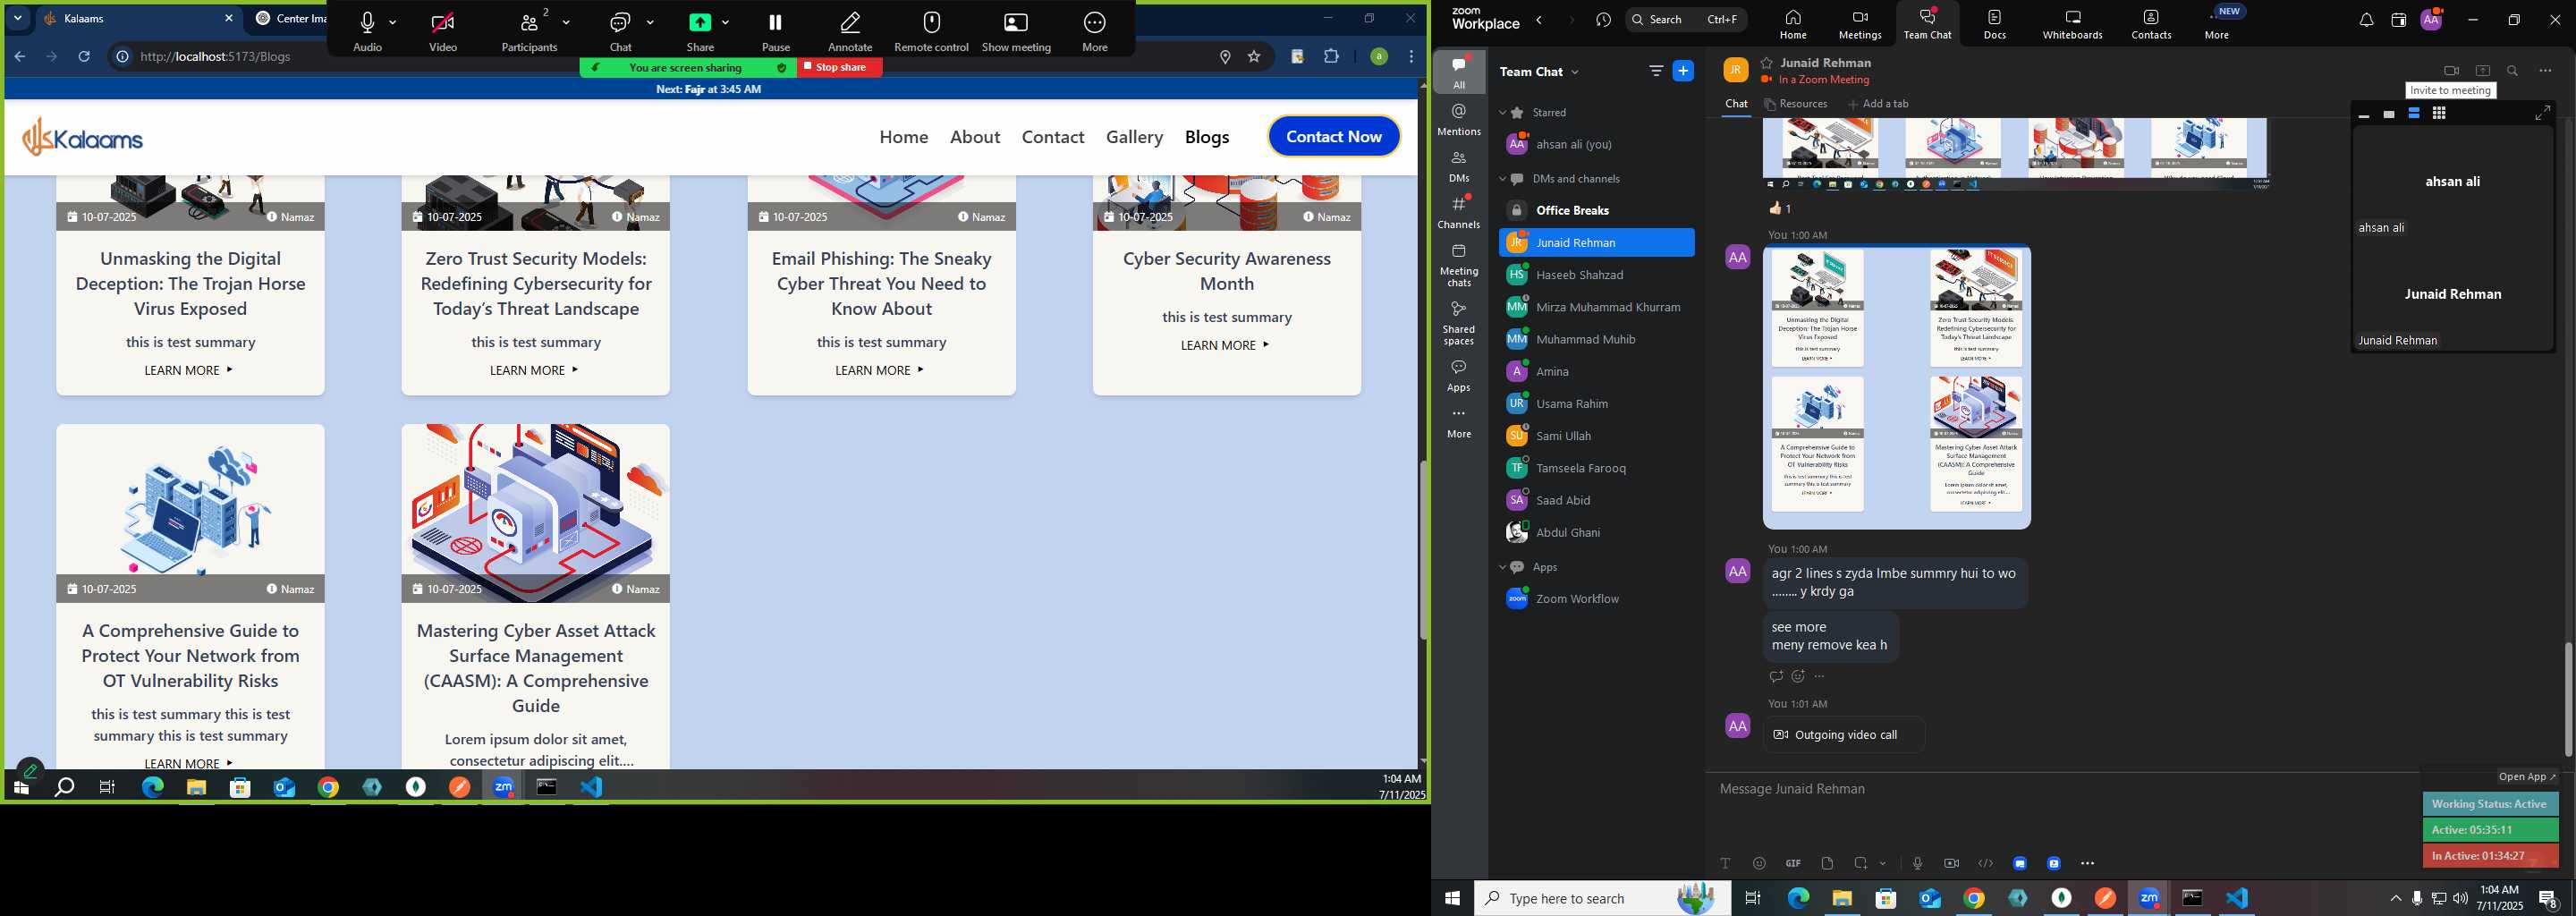
Task: Select the Annotate pencil tool
Action: tap(850, 31)
